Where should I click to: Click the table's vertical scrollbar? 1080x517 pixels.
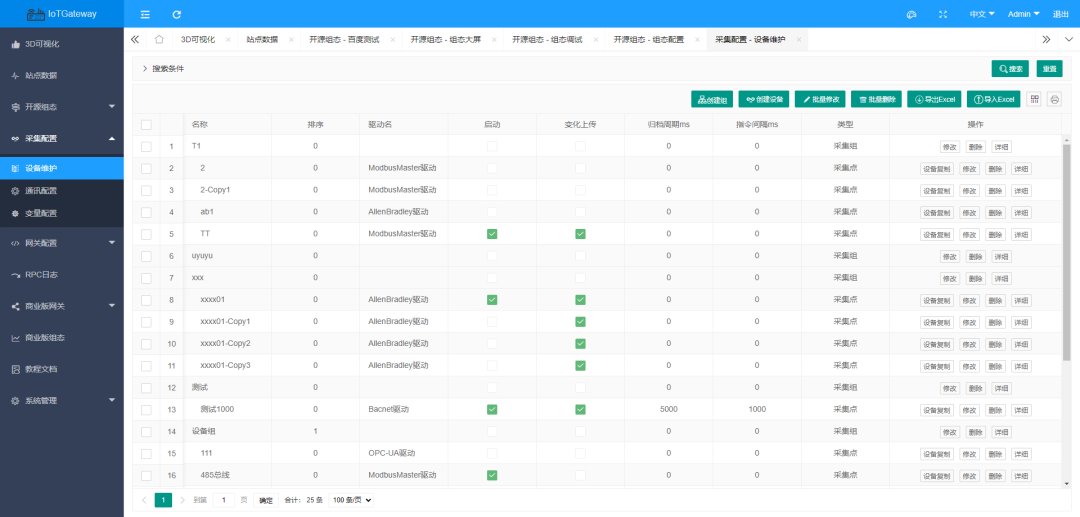point(1066,250)
